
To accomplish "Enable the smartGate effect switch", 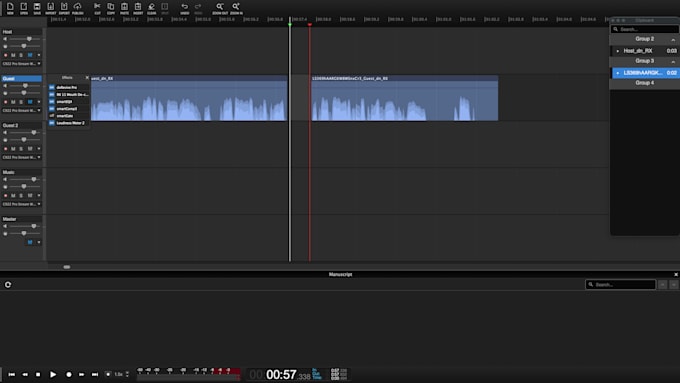I will (52, 116).
